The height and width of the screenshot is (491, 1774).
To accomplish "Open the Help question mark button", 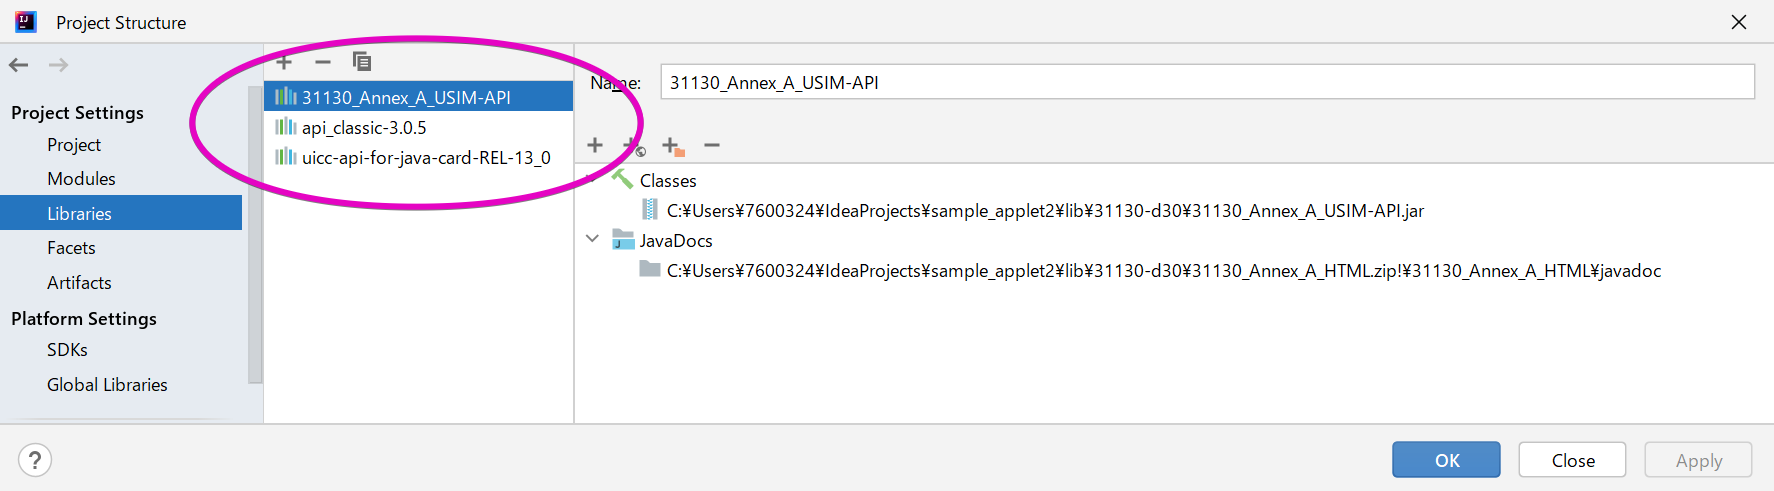I will 35,460.
